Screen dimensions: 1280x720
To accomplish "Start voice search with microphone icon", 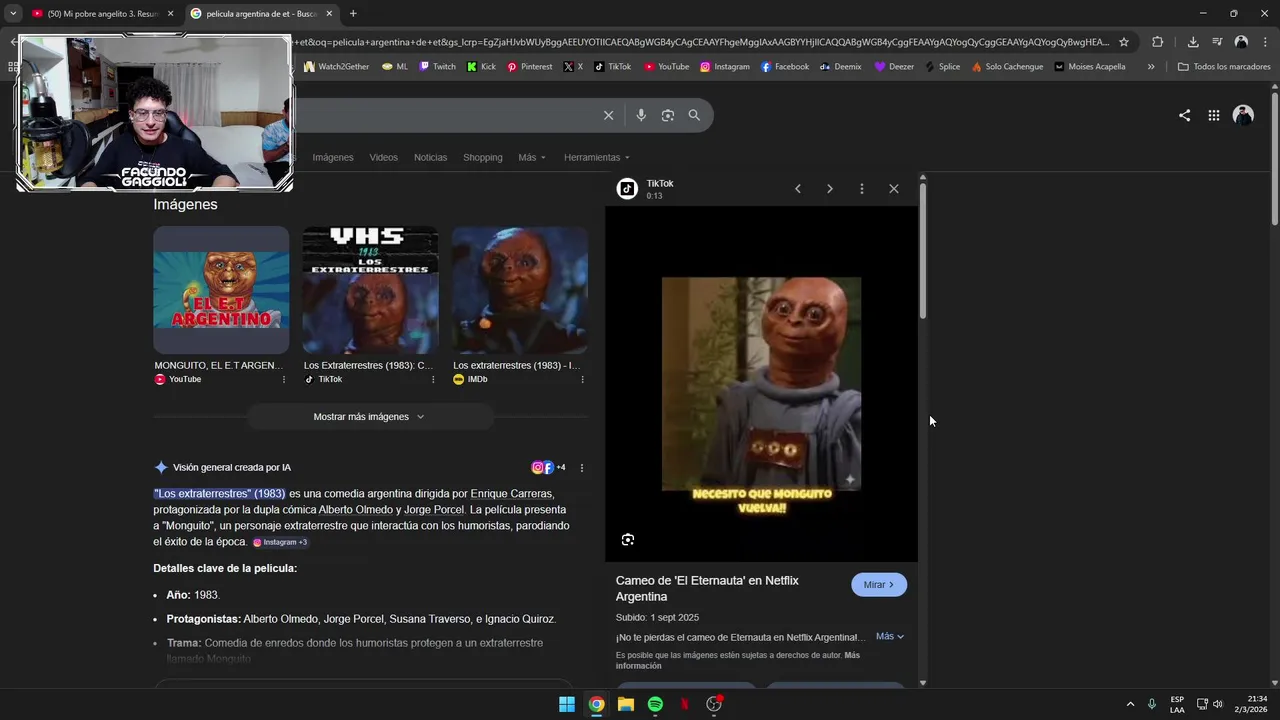I will [641, 115].
